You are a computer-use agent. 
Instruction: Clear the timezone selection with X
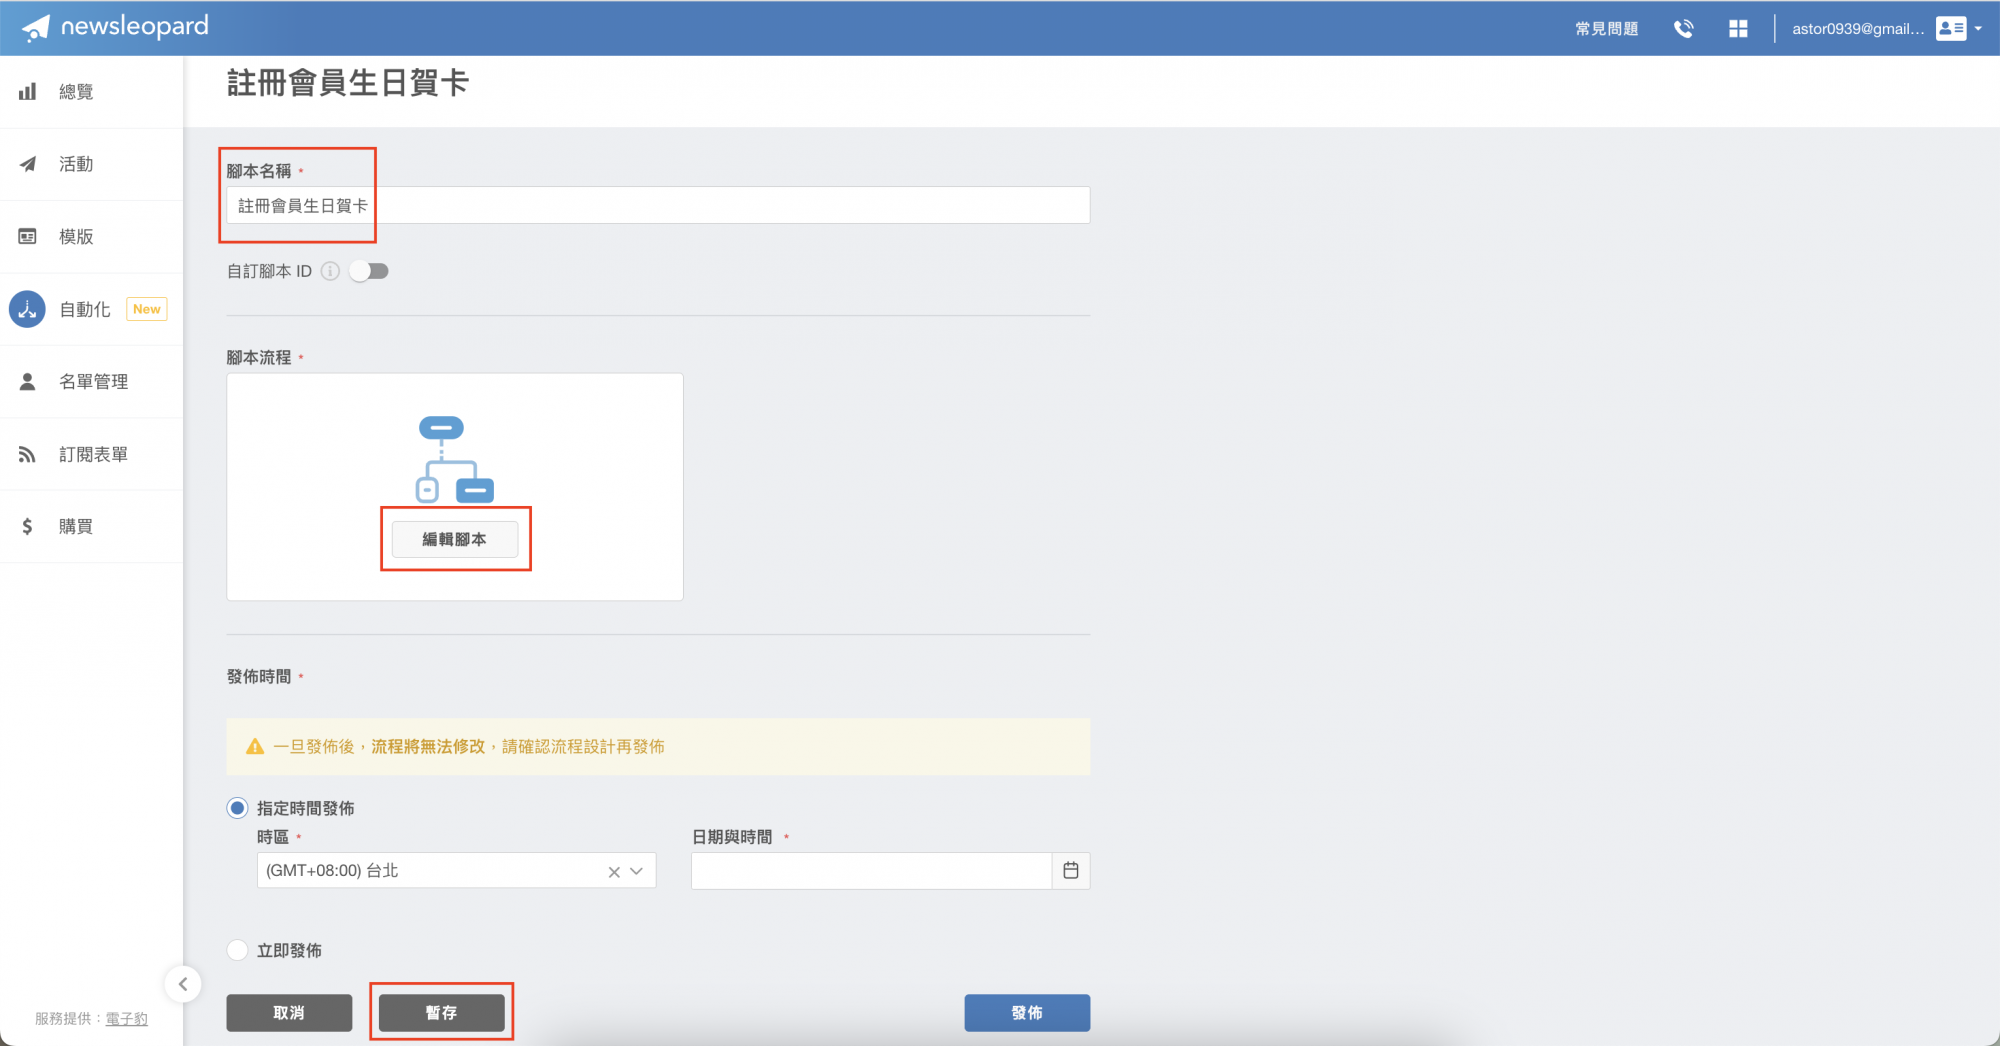(x=614, y=872)
